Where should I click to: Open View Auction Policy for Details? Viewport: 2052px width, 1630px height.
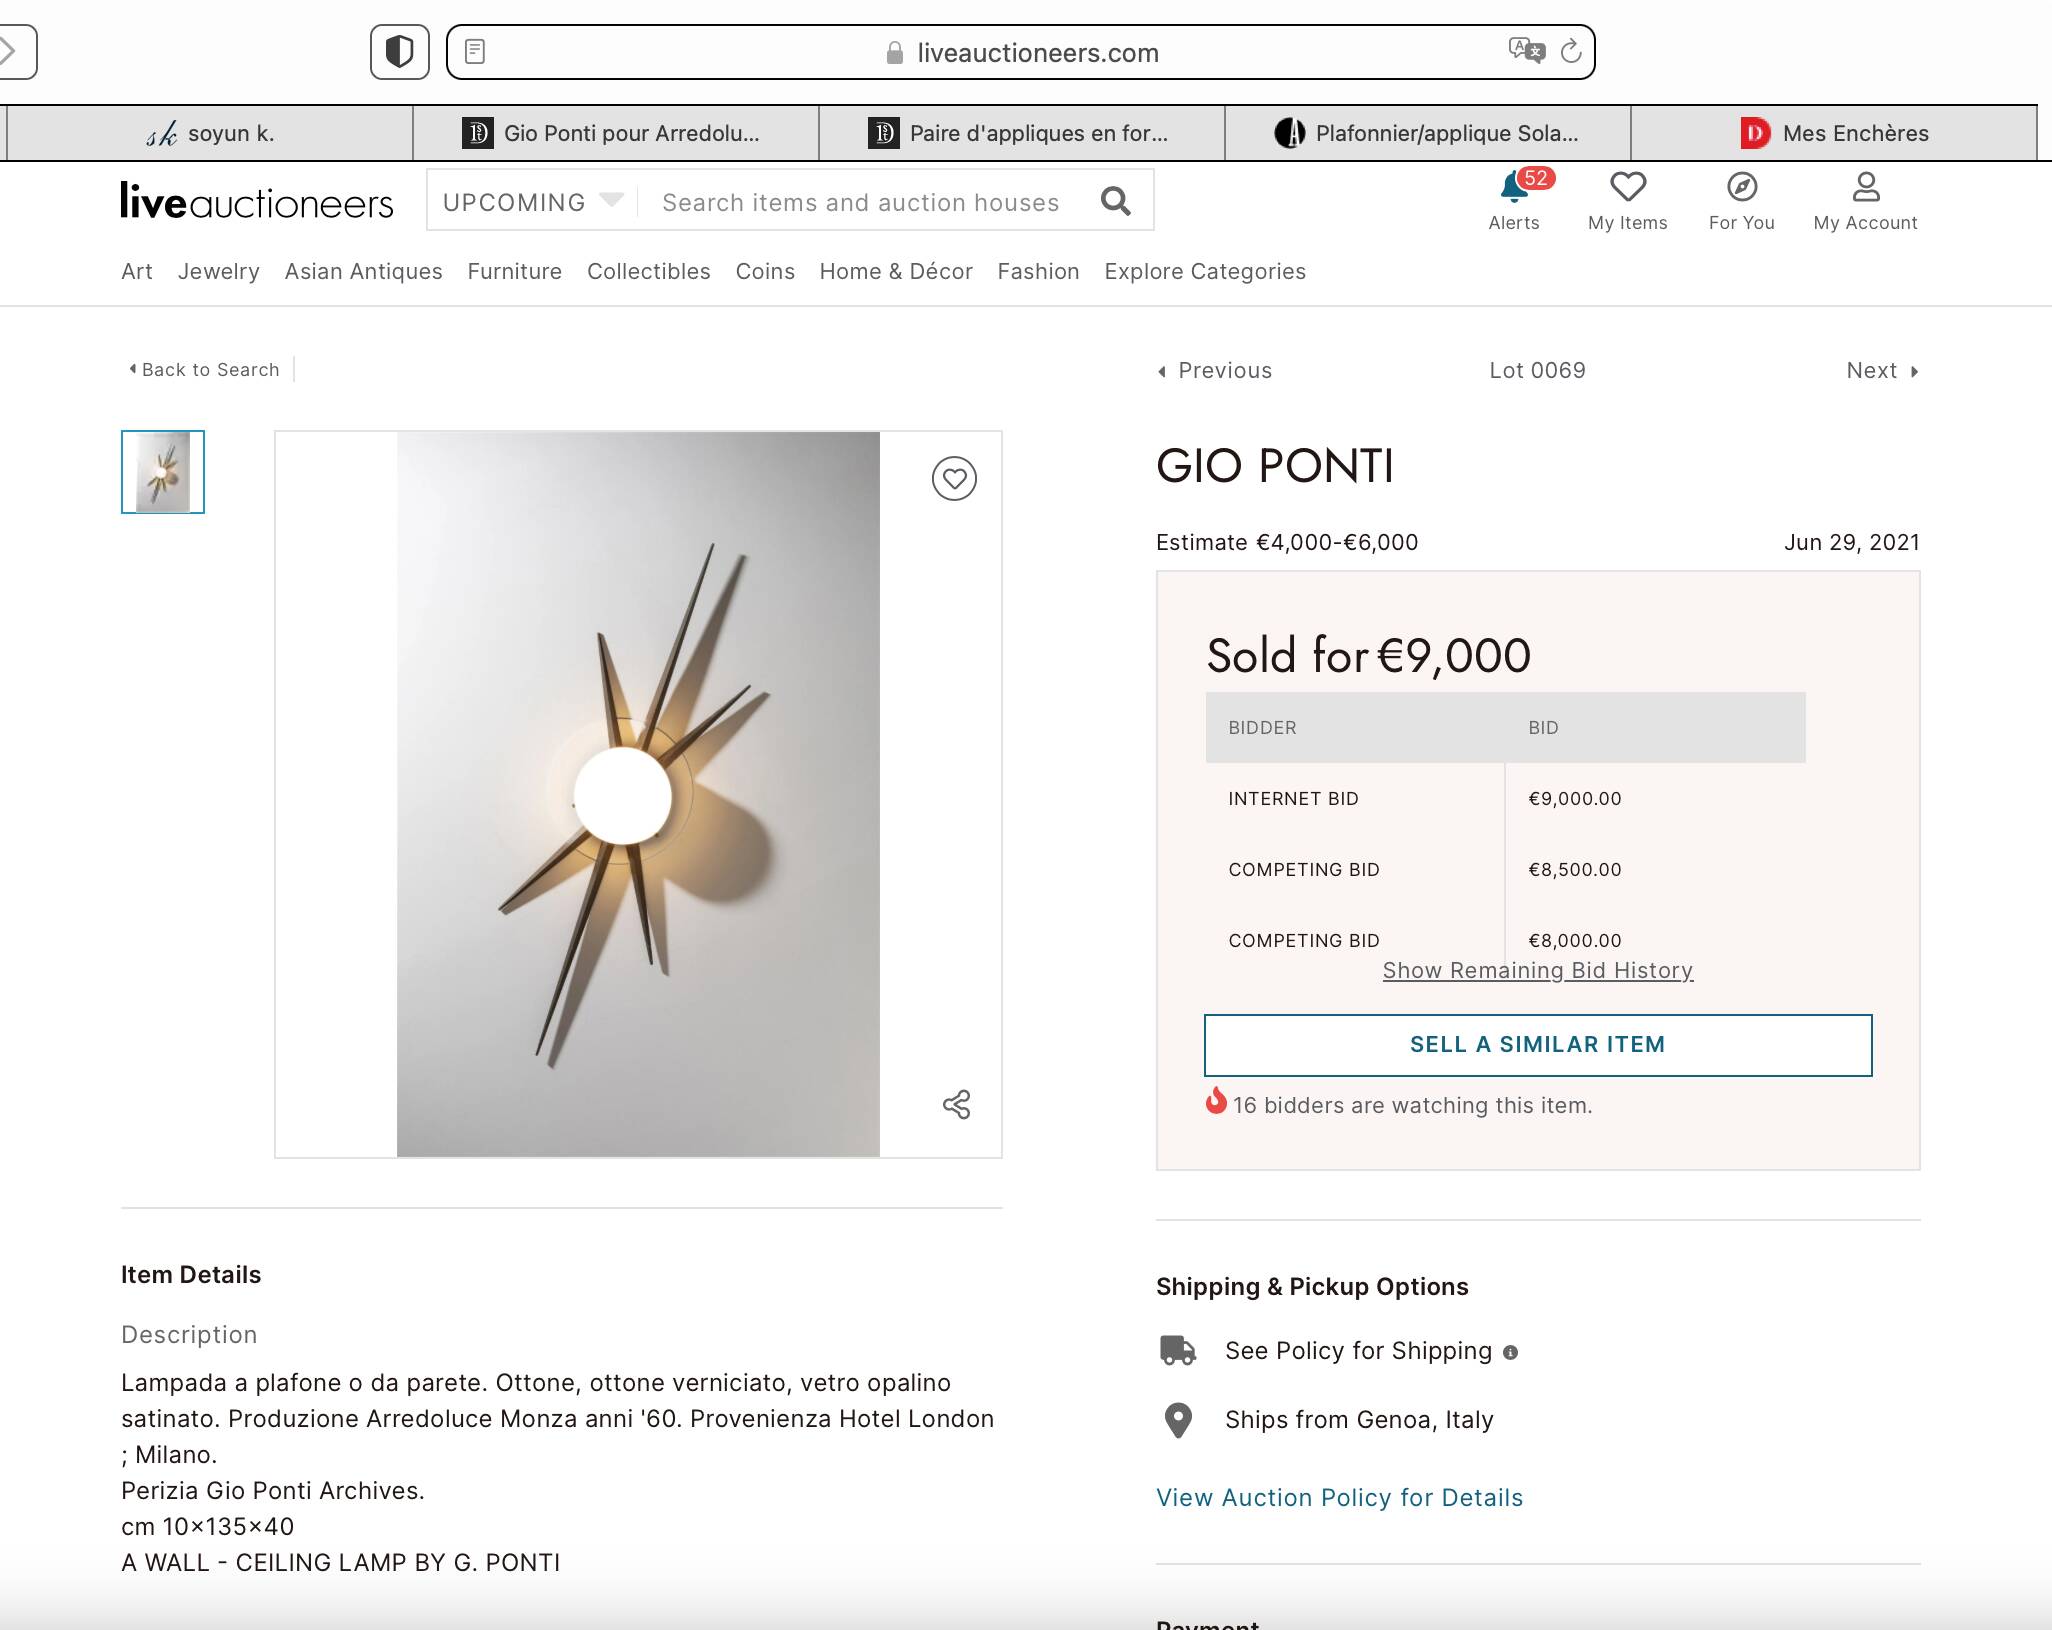[1339, 1497]
